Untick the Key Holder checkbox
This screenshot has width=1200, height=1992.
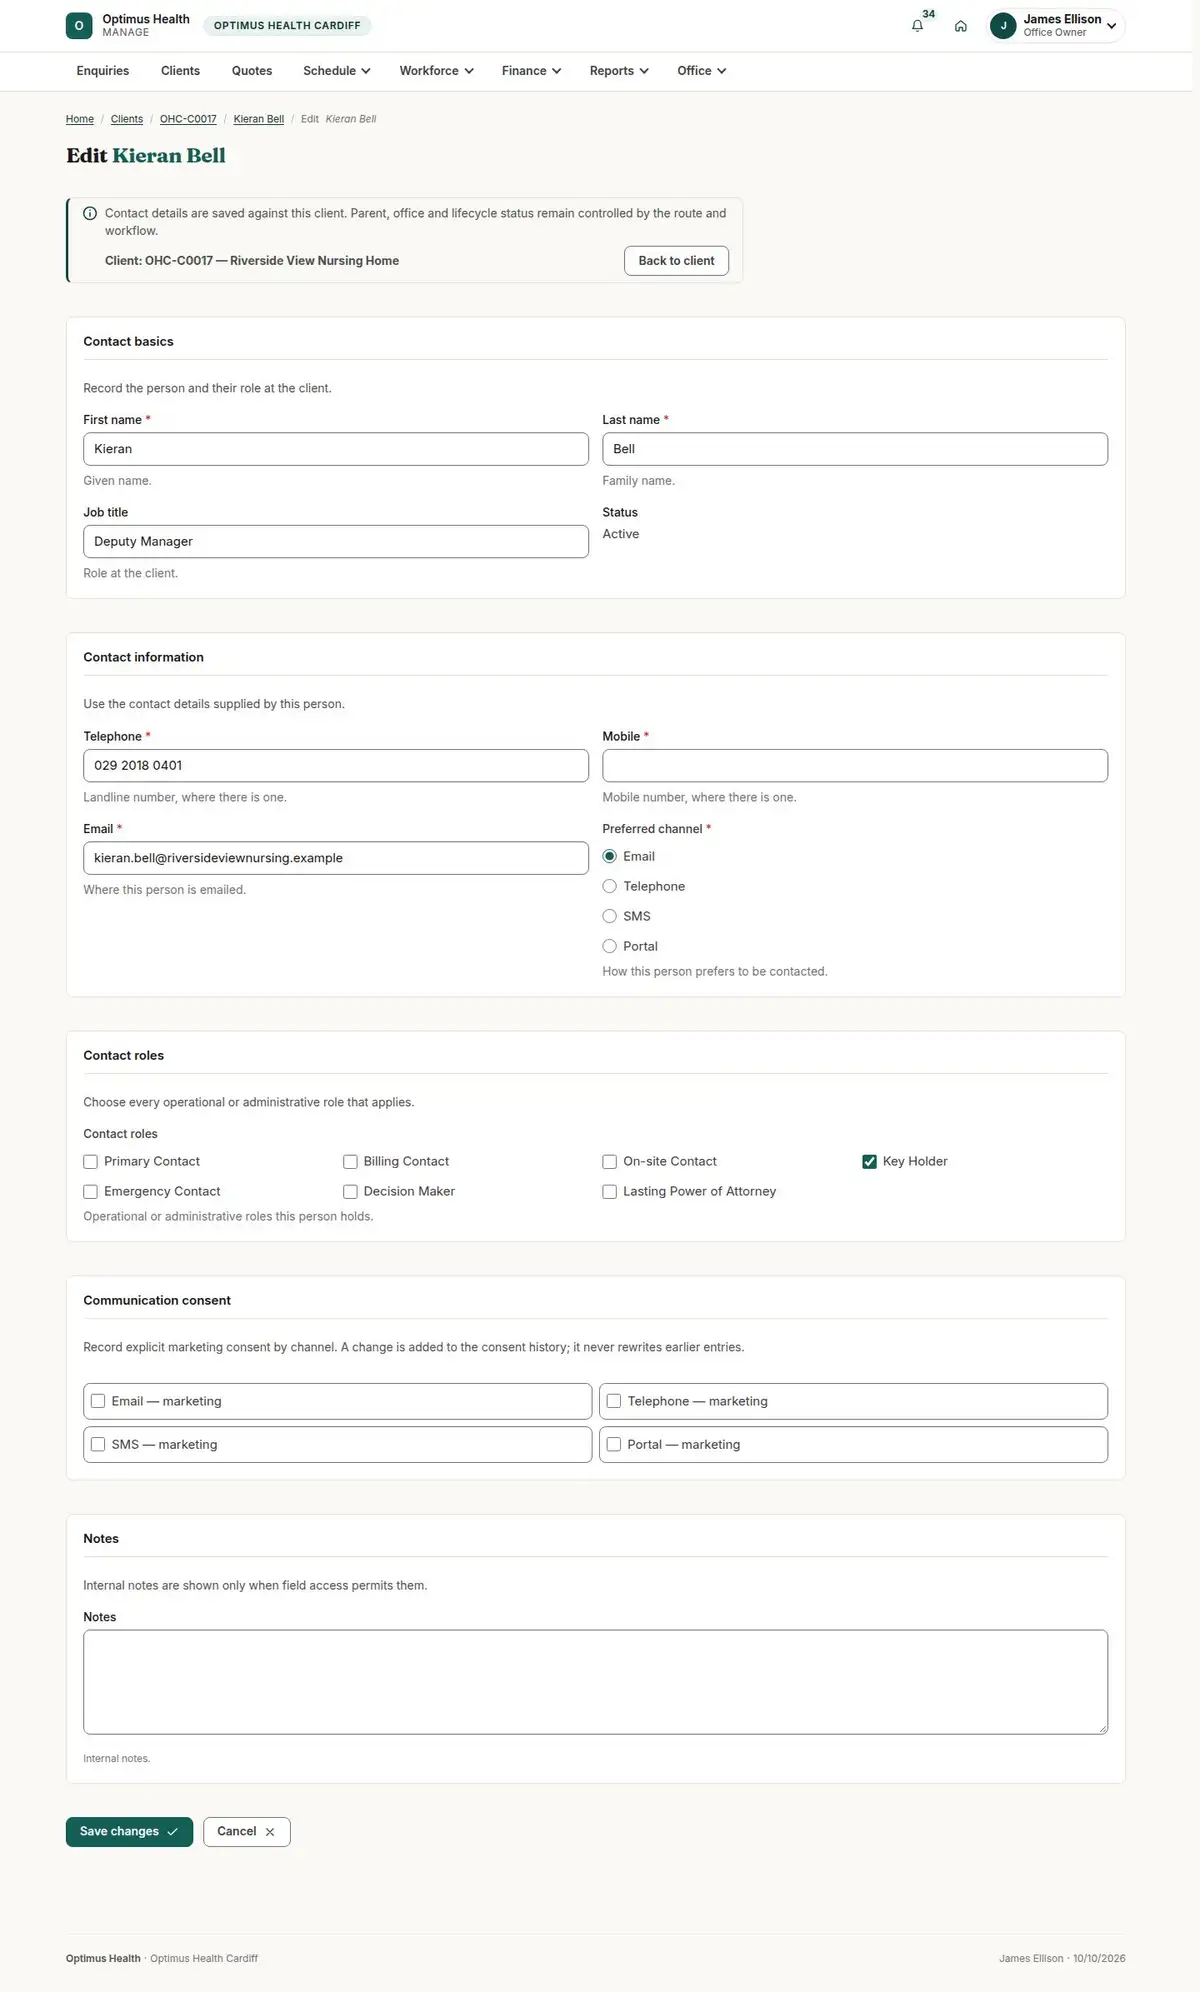click(x=870, y=1161)
